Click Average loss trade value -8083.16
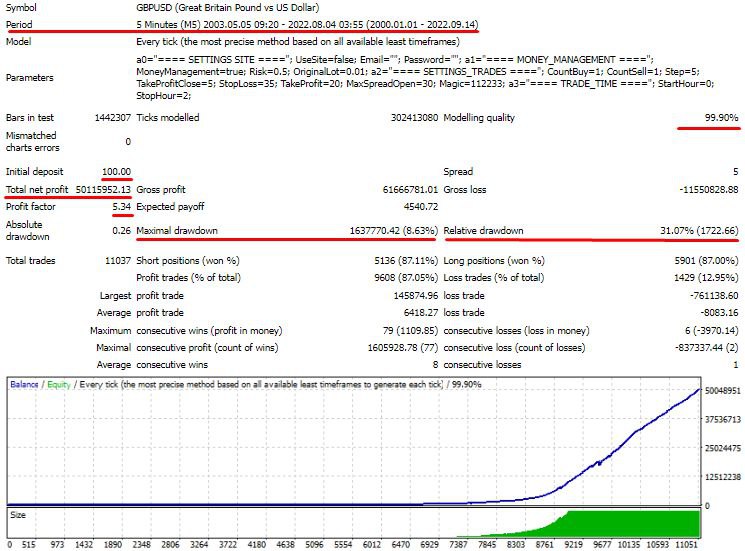This screenshot has width=745, height=551. (x=719, y=313)
